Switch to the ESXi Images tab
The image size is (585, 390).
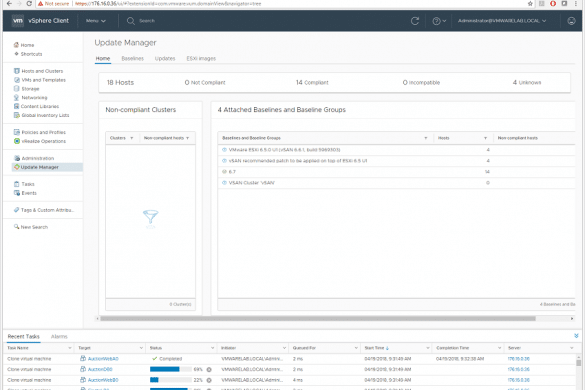[201, 59]
